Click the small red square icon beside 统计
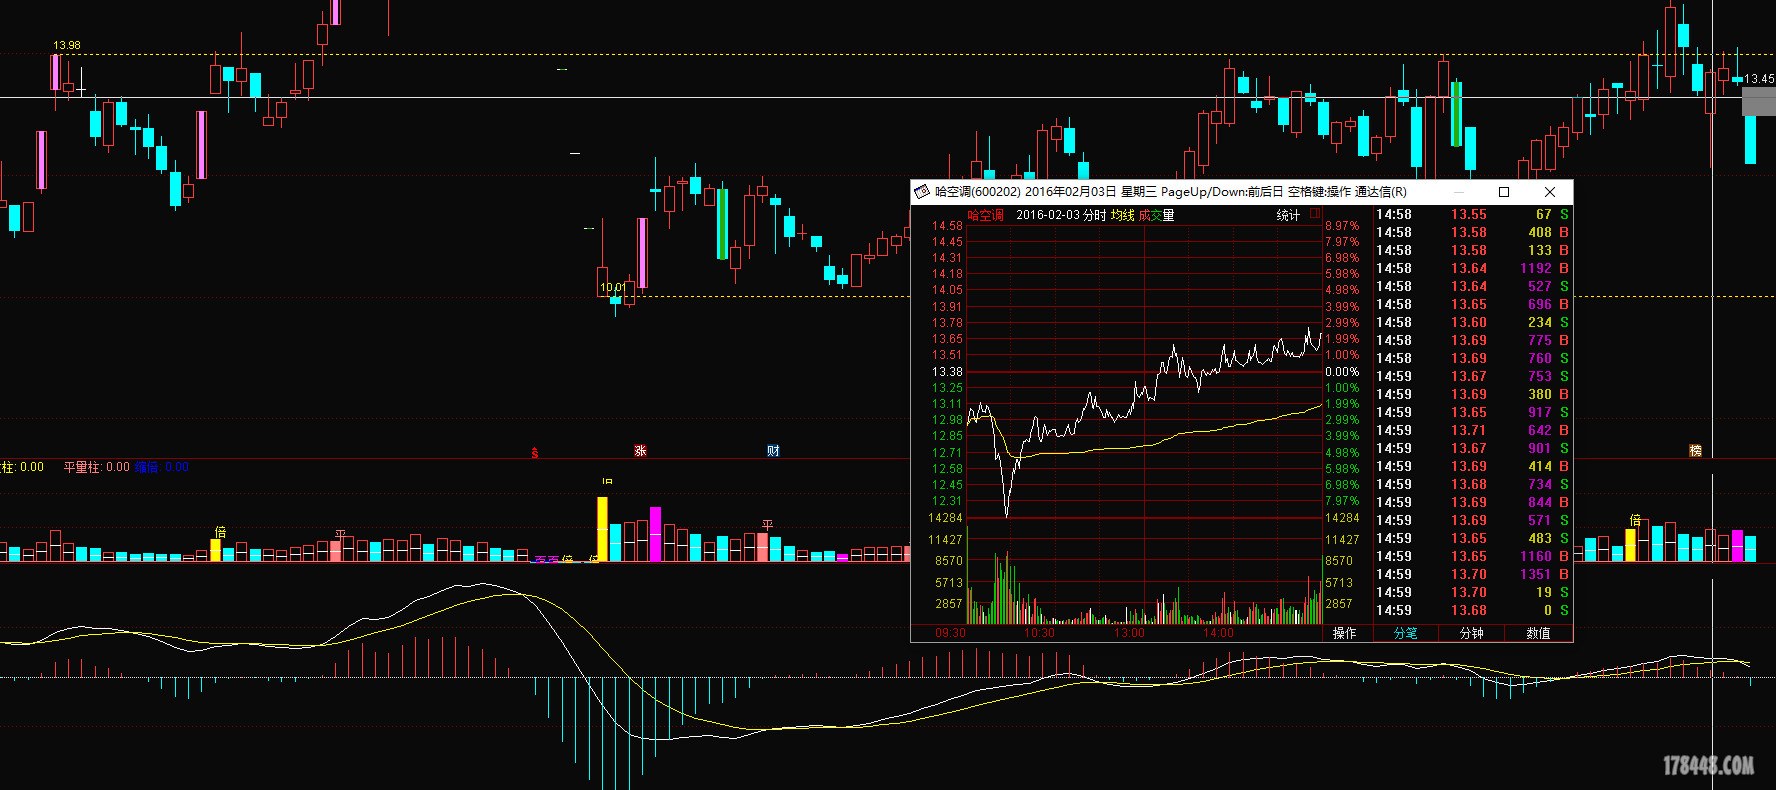Viewport: 1776px width, 790px height. tap(1315, 214)
